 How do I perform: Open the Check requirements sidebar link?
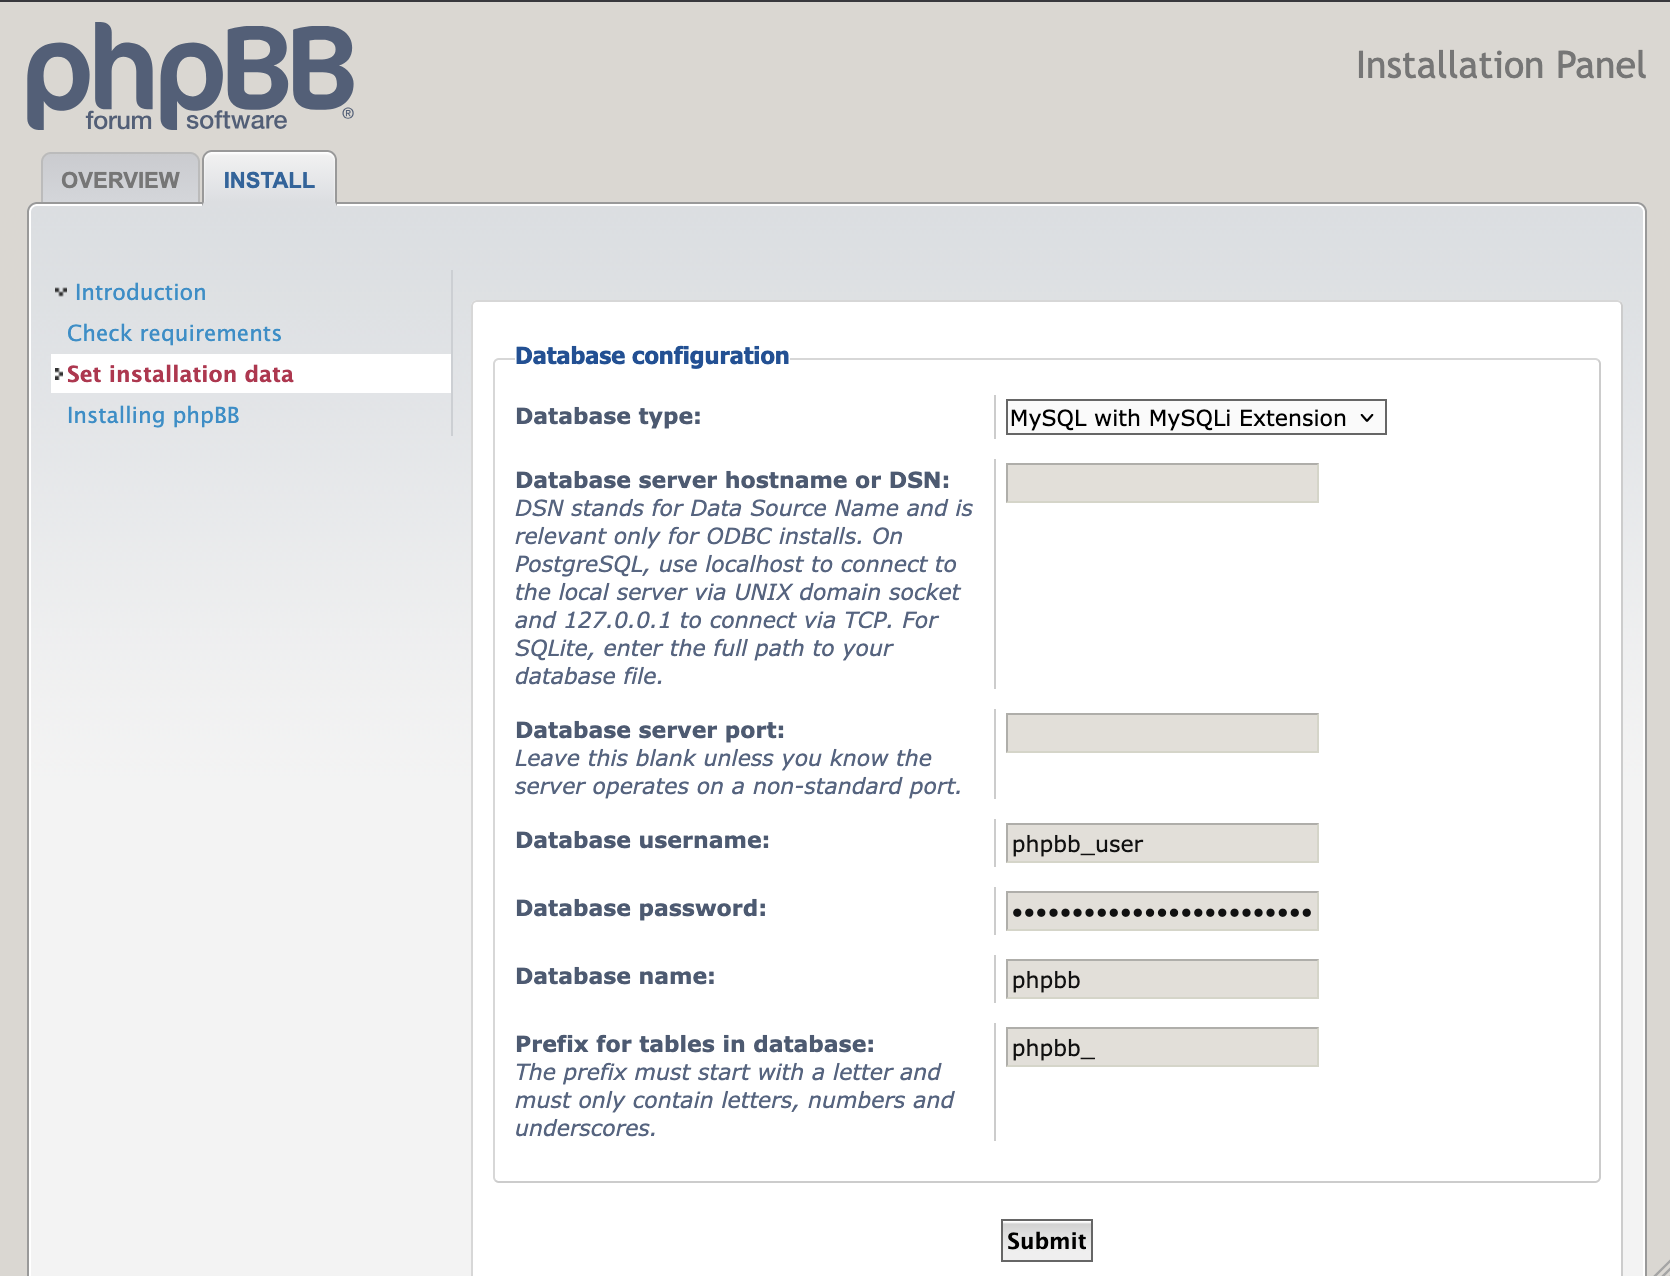coord(173,332)
